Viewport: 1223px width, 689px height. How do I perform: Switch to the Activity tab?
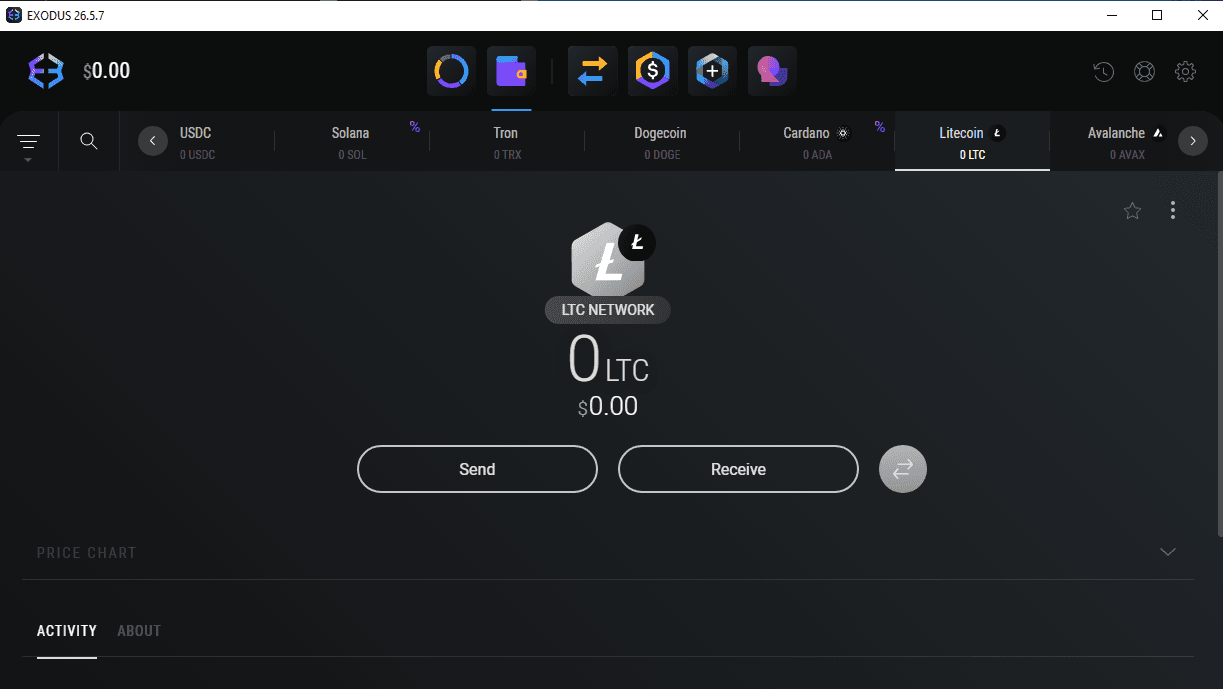point(67,631)
